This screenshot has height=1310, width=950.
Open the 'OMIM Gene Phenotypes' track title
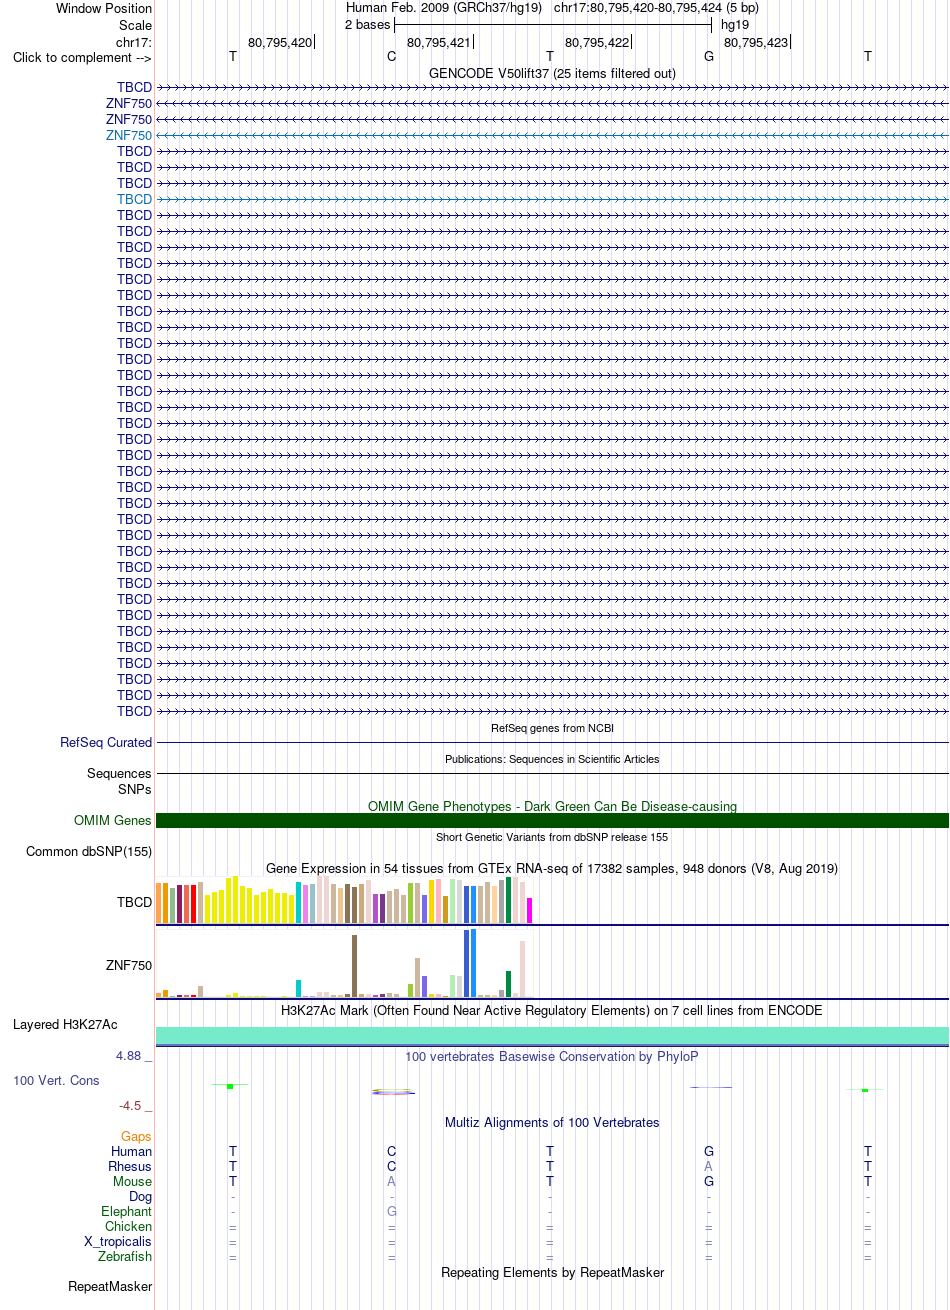(552, 806)
